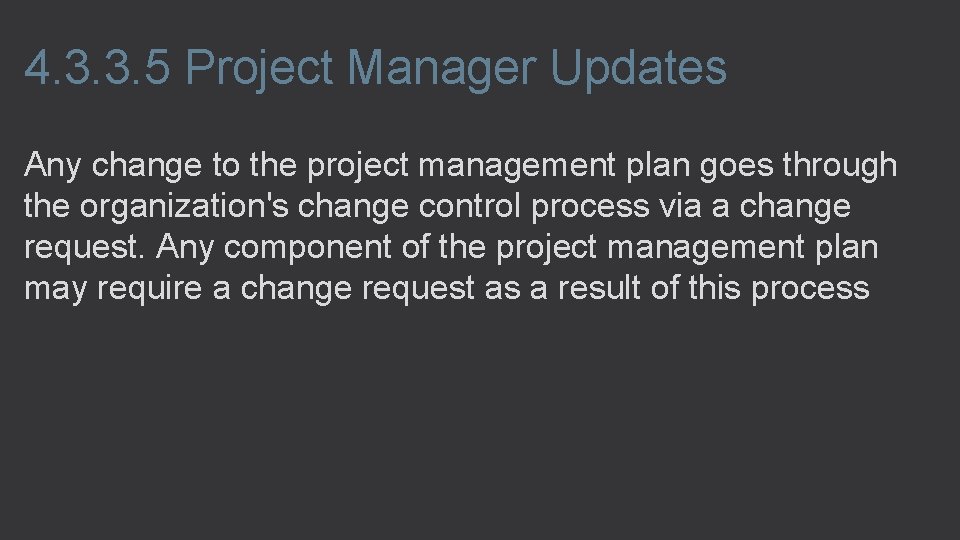Image resolution: width=960 pixels, height=540 pixels.
Task: Click the word Any starting the first line
Action: click(52, 165)
